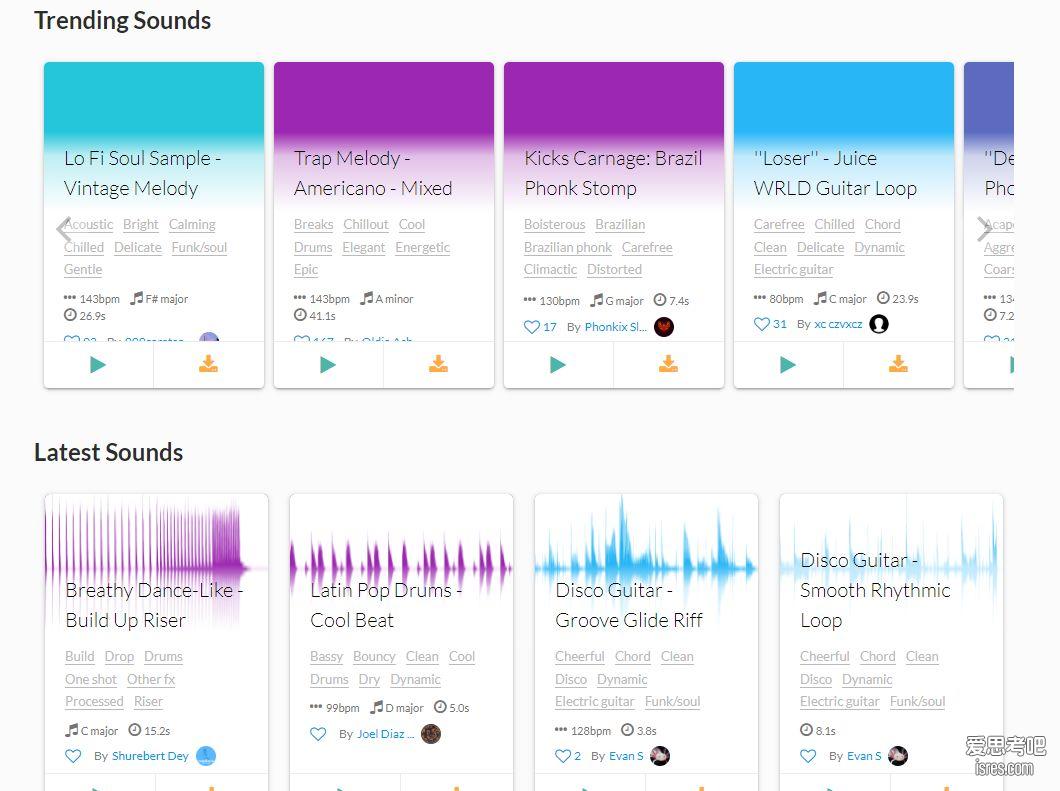Download the Trap Melody Americano sound
Screen dimensions: 1060x791
point(438,365)
